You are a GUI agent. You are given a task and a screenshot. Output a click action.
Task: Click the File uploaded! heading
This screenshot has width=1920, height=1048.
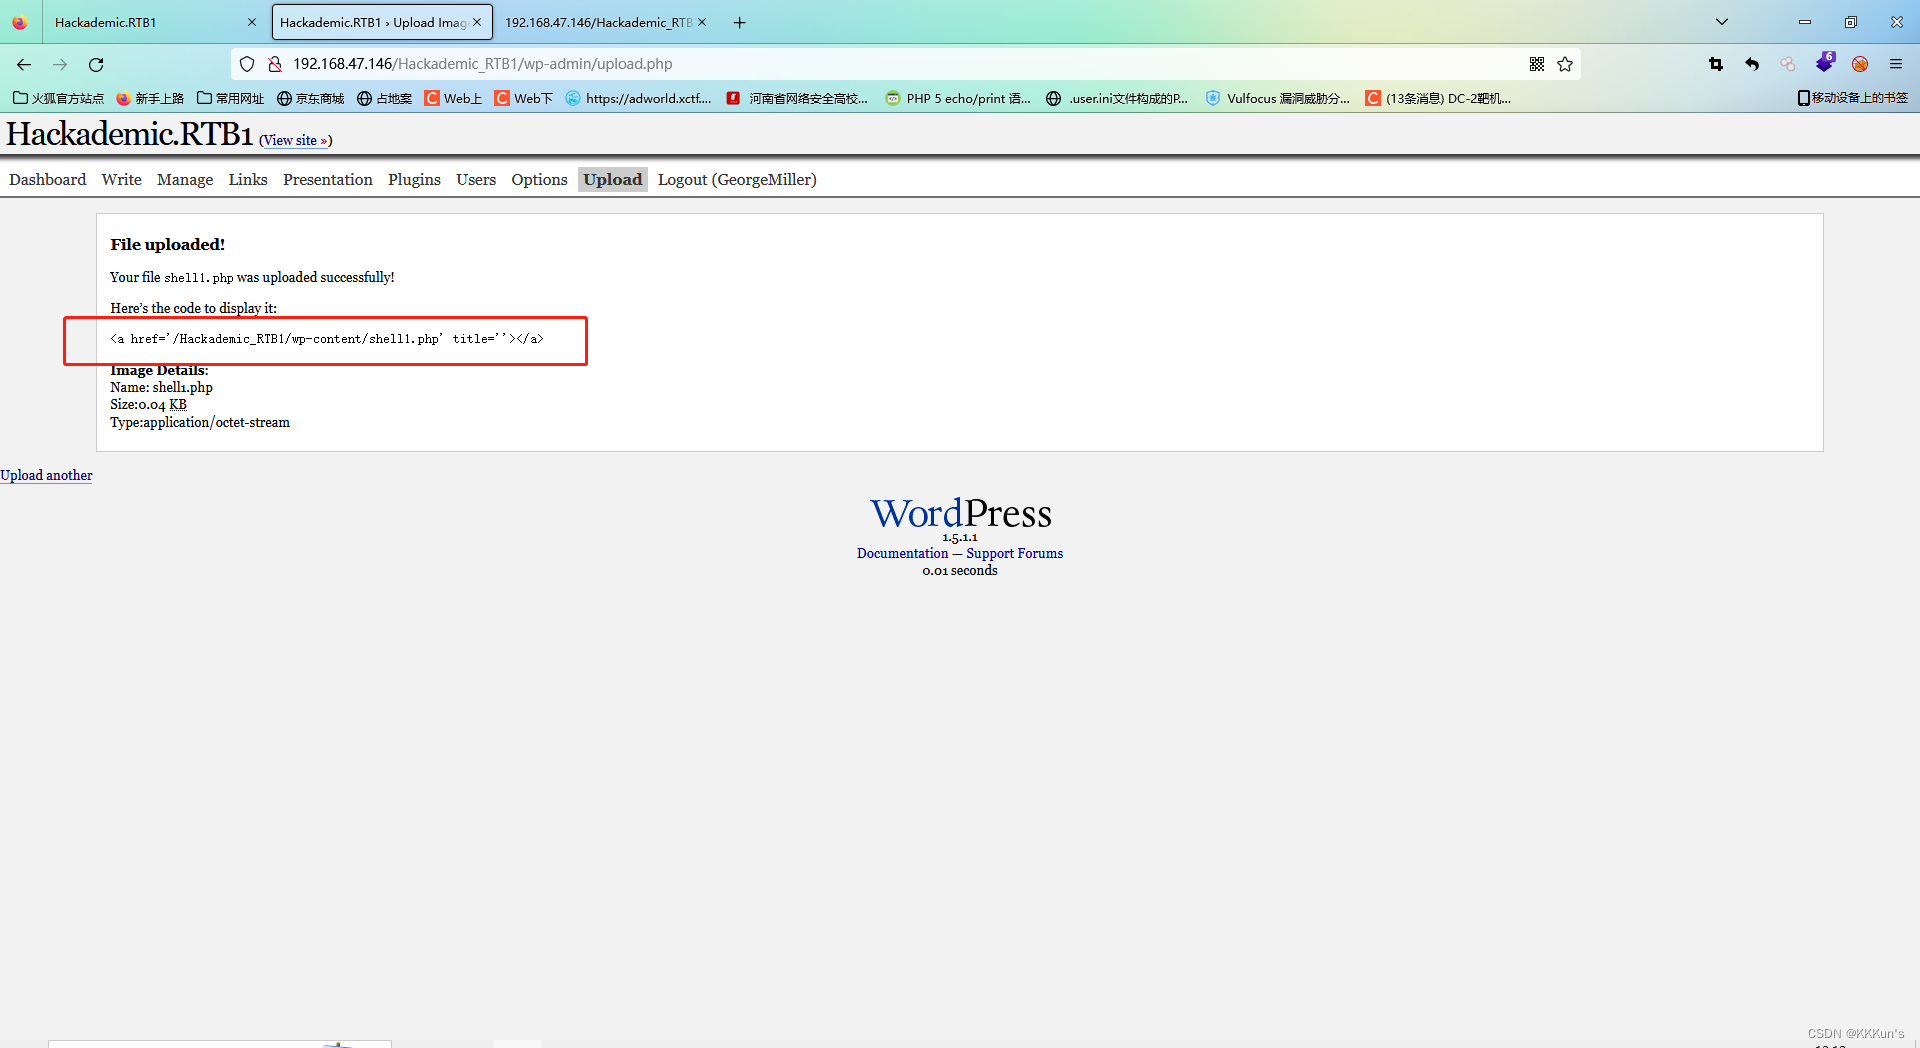[x=168, y=244]
